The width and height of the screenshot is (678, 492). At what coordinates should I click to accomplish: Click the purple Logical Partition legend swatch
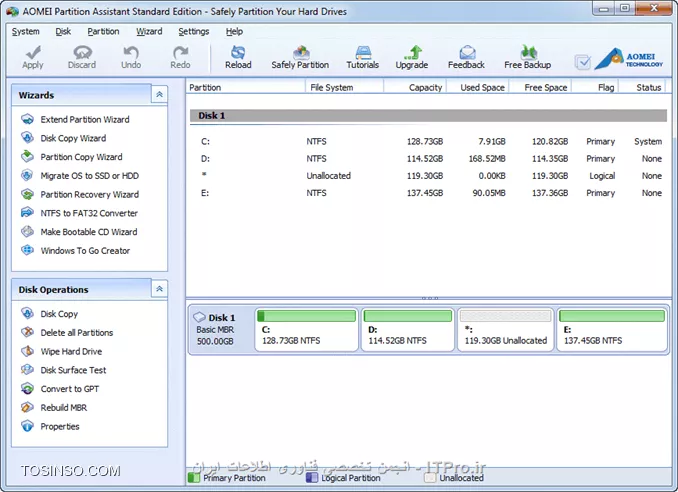(x=312, y=477)
